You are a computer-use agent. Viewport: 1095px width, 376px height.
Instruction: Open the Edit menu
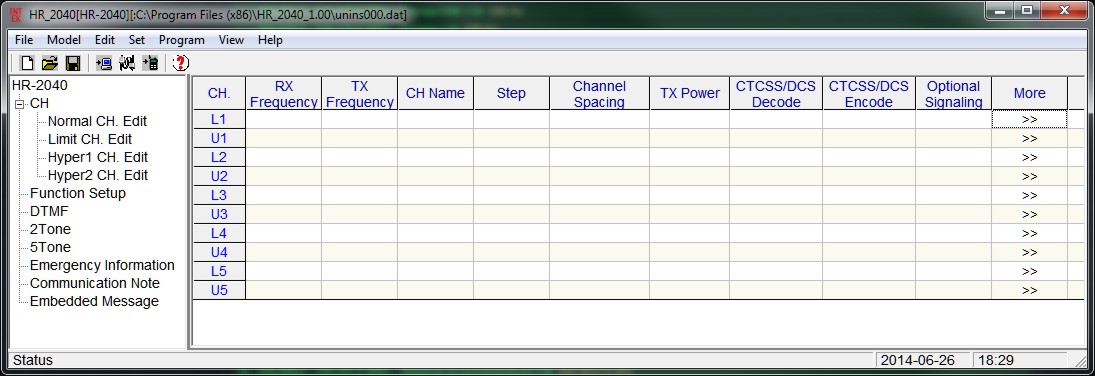pyautogui.click(x=105, y=40)
